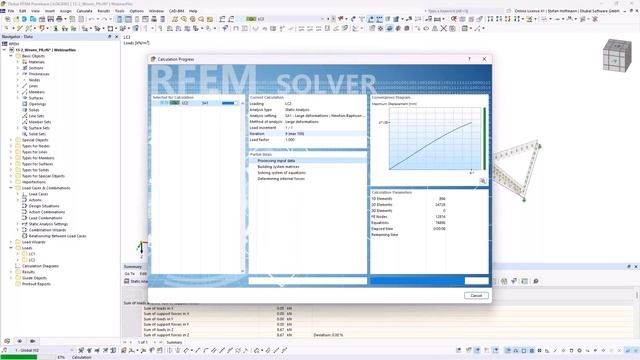Cancel the running calculation
Viewport: 640px width, 360px height.
[x=476, y=296]
